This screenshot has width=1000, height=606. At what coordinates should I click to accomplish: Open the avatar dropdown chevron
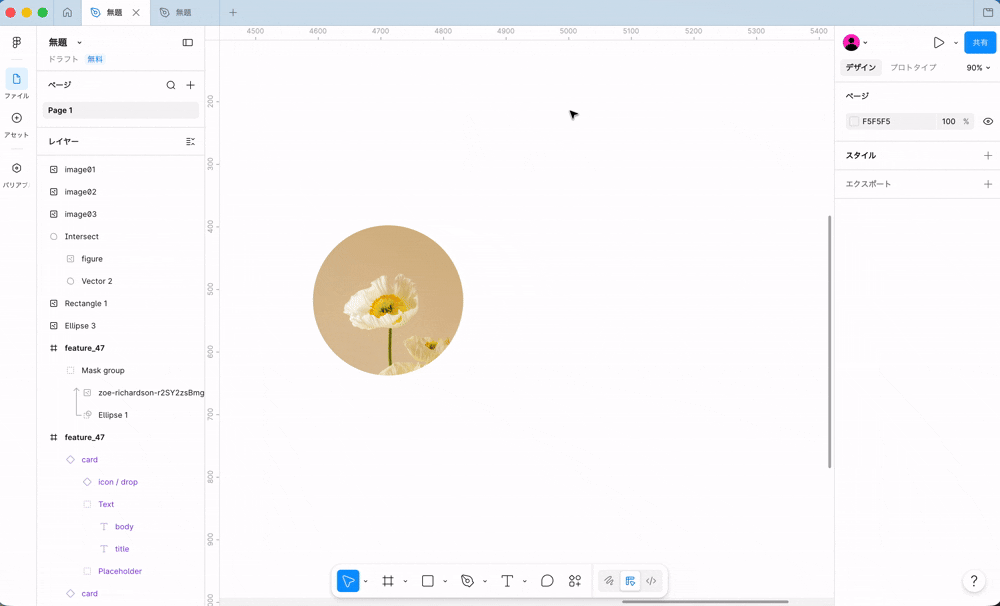click(x=865, y=43)
